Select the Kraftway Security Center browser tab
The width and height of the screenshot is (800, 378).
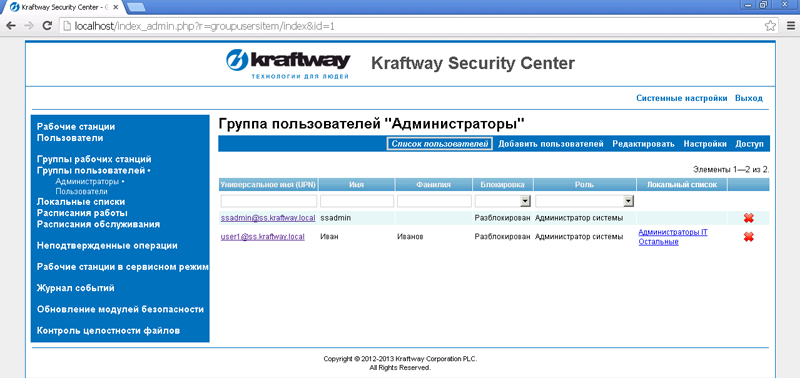click(x=64, y=7)
